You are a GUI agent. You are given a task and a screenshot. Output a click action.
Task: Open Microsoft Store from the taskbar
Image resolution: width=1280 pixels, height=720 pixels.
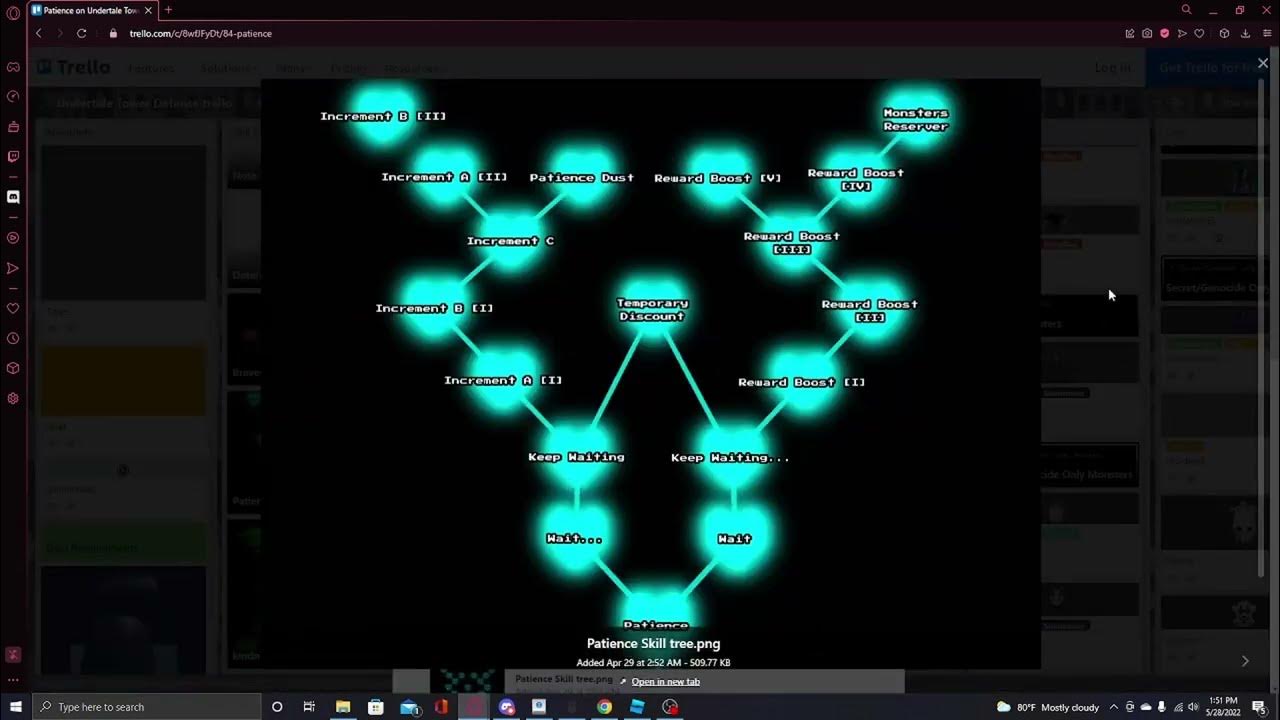376,707
